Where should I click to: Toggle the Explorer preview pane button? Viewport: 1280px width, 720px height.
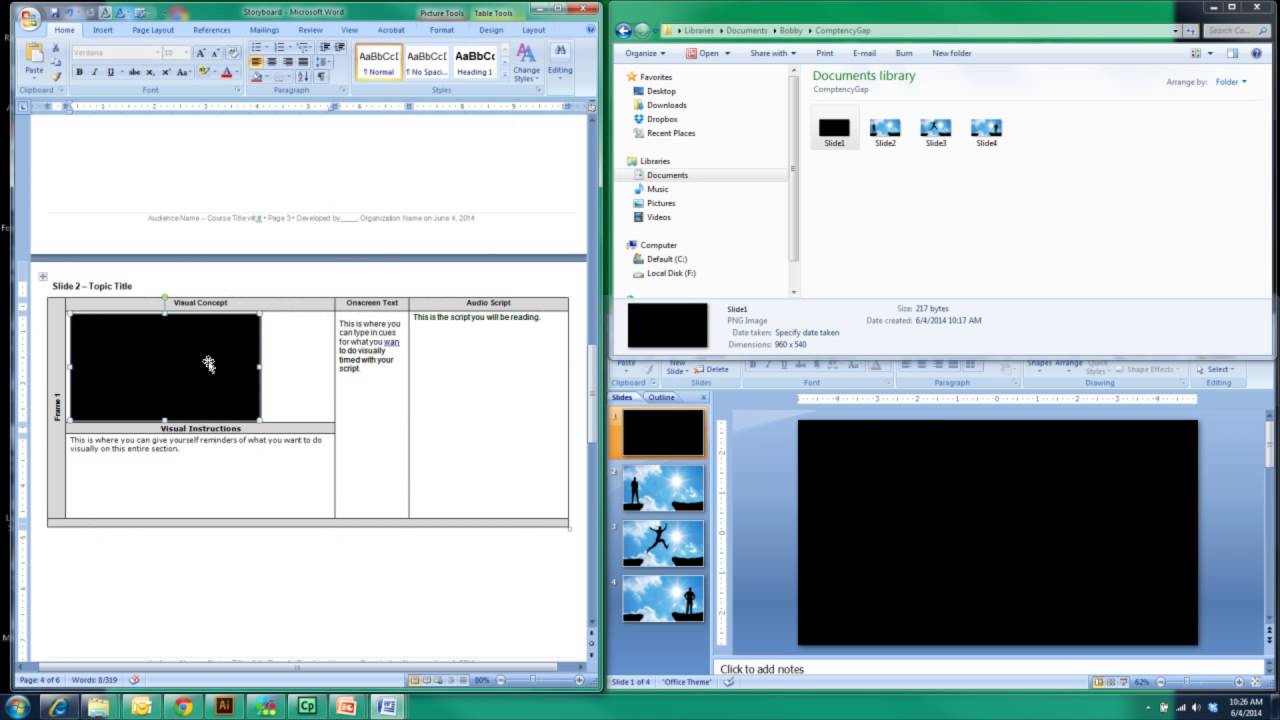[x=1233, y=53]
